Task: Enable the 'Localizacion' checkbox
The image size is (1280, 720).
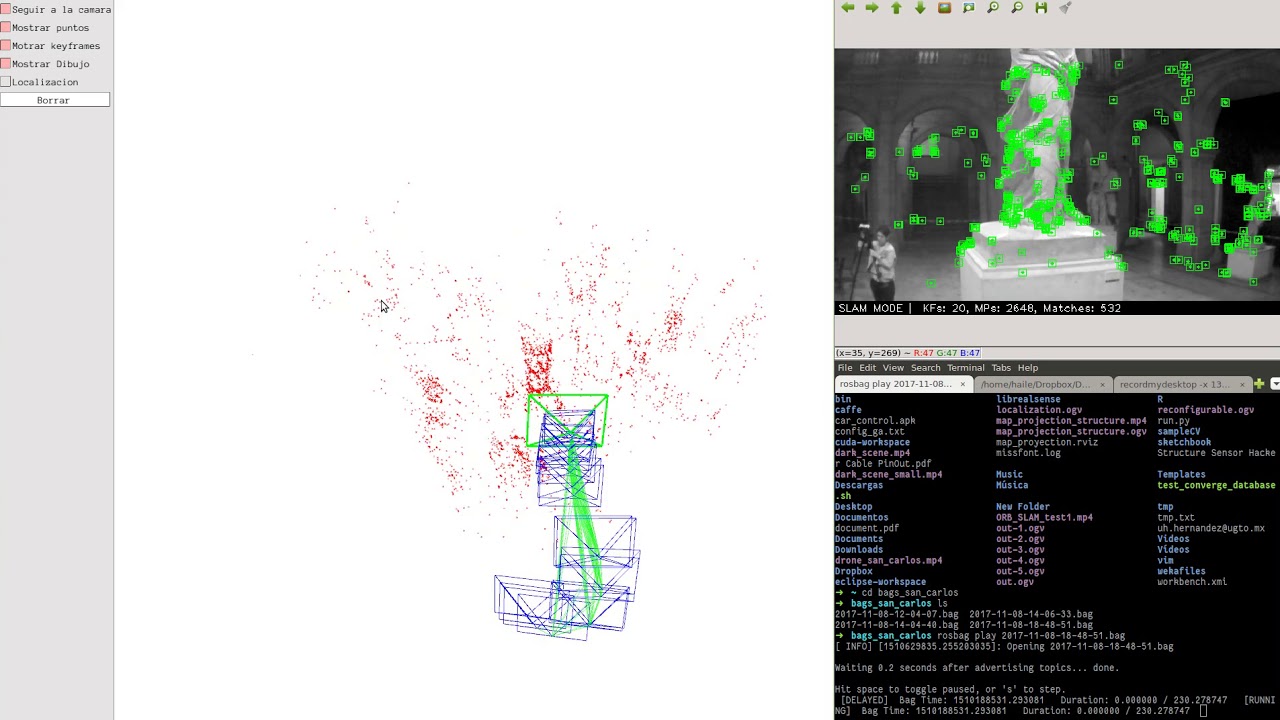Action: tap(6, 81)
